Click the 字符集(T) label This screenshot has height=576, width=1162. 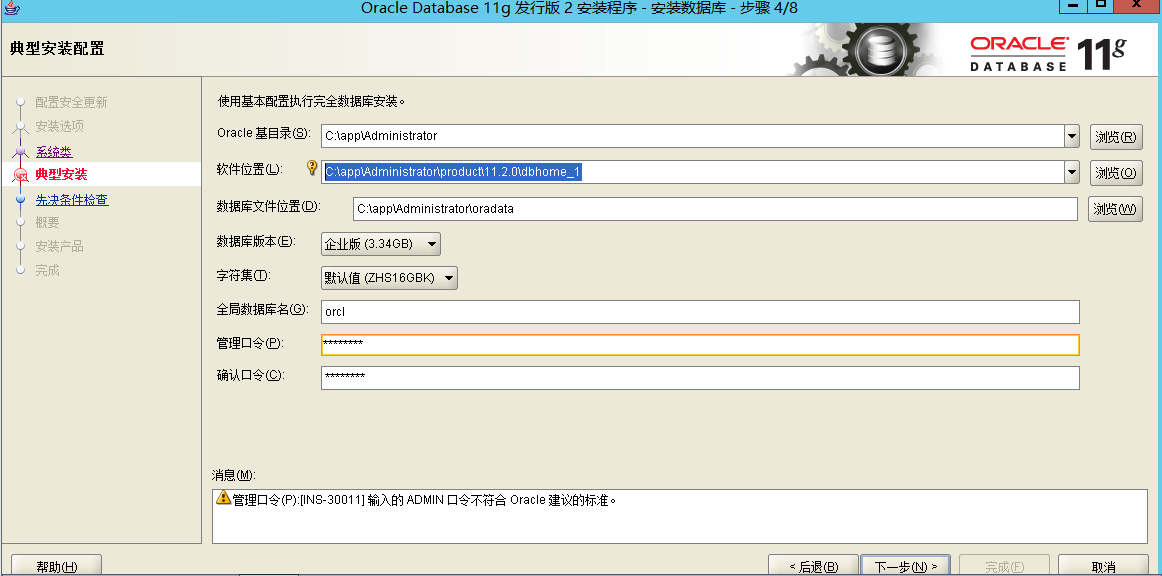[x=244, y=275]
